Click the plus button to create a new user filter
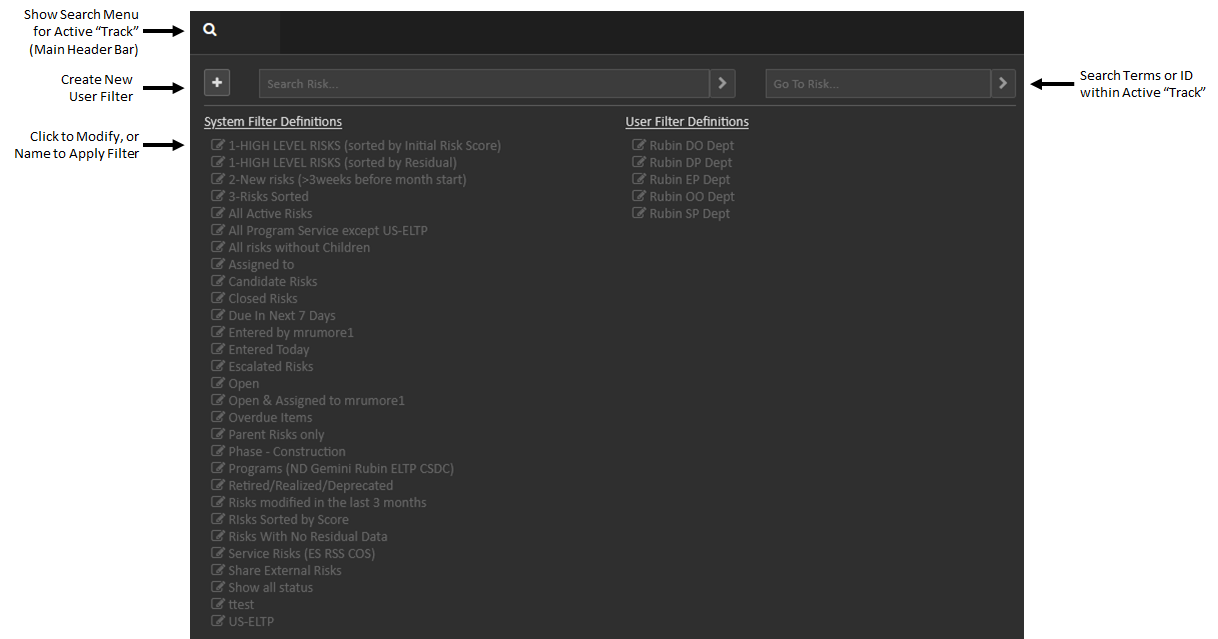The width and height of the screenshot is (1218, 639). click(217, 83)
